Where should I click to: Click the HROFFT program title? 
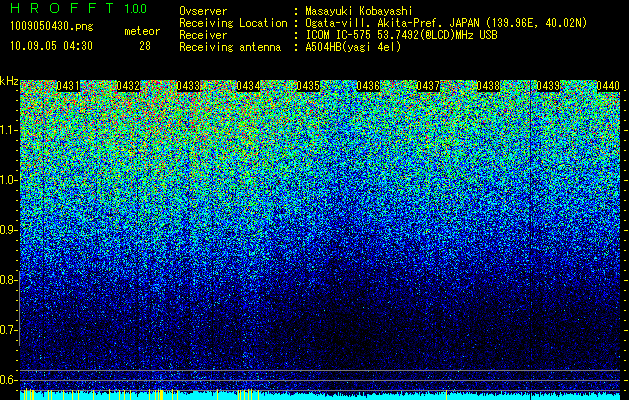(x=63, y=8)
